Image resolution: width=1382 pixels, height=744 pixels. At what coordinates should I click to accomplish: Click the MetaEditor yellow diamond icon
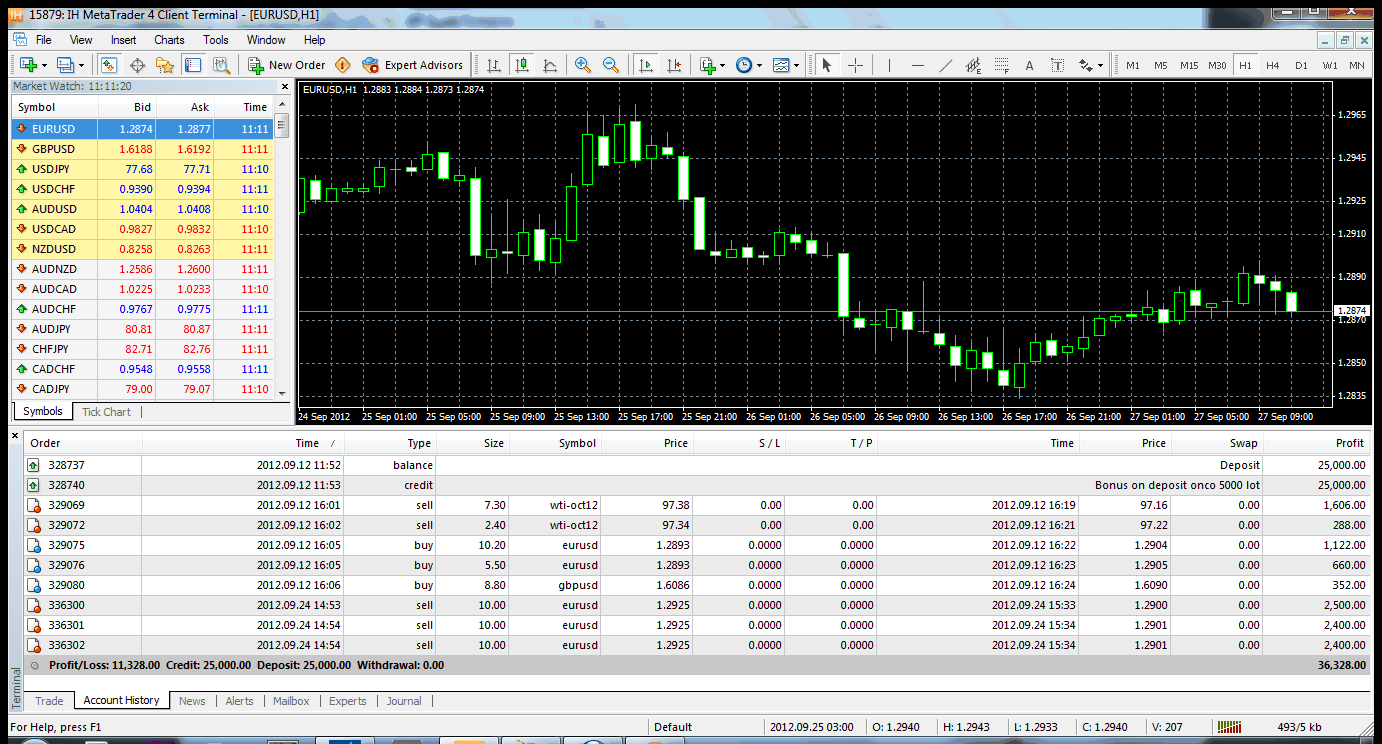coord(343,65)
